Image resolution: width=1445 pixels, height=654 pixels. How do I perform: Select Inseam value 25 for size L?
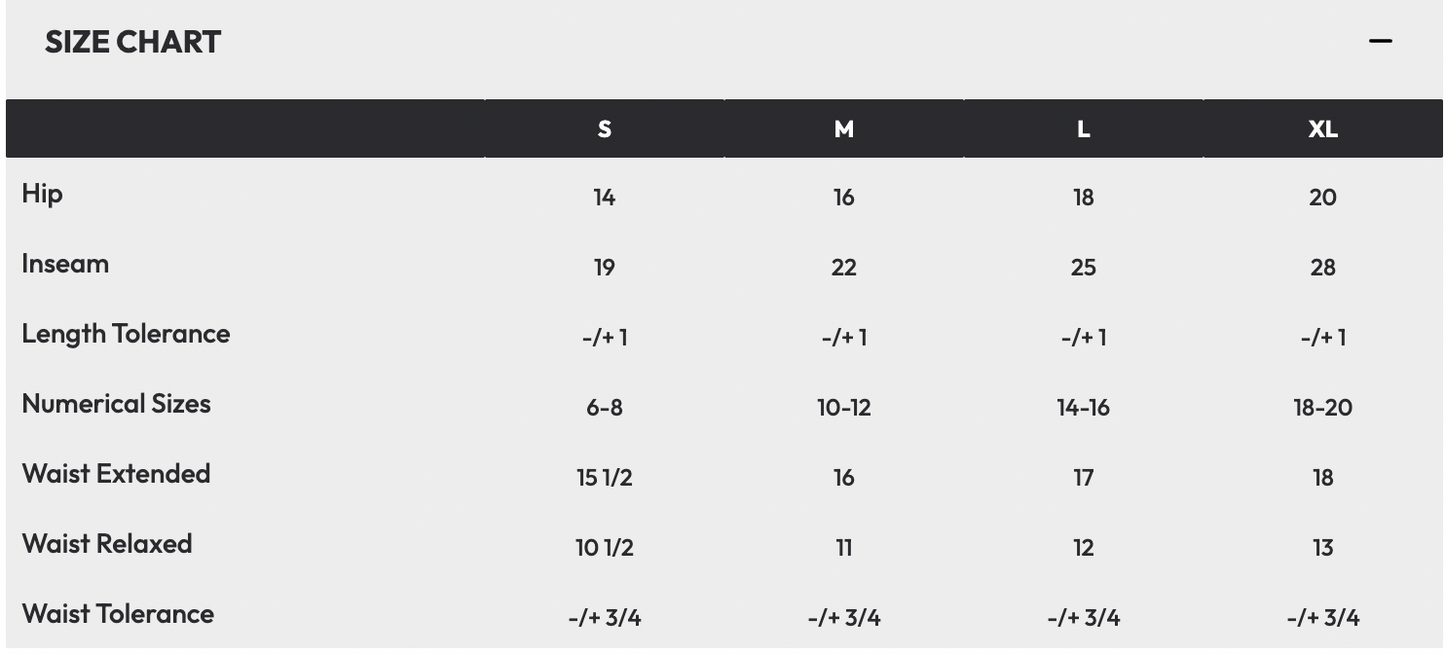[1083, 267]
